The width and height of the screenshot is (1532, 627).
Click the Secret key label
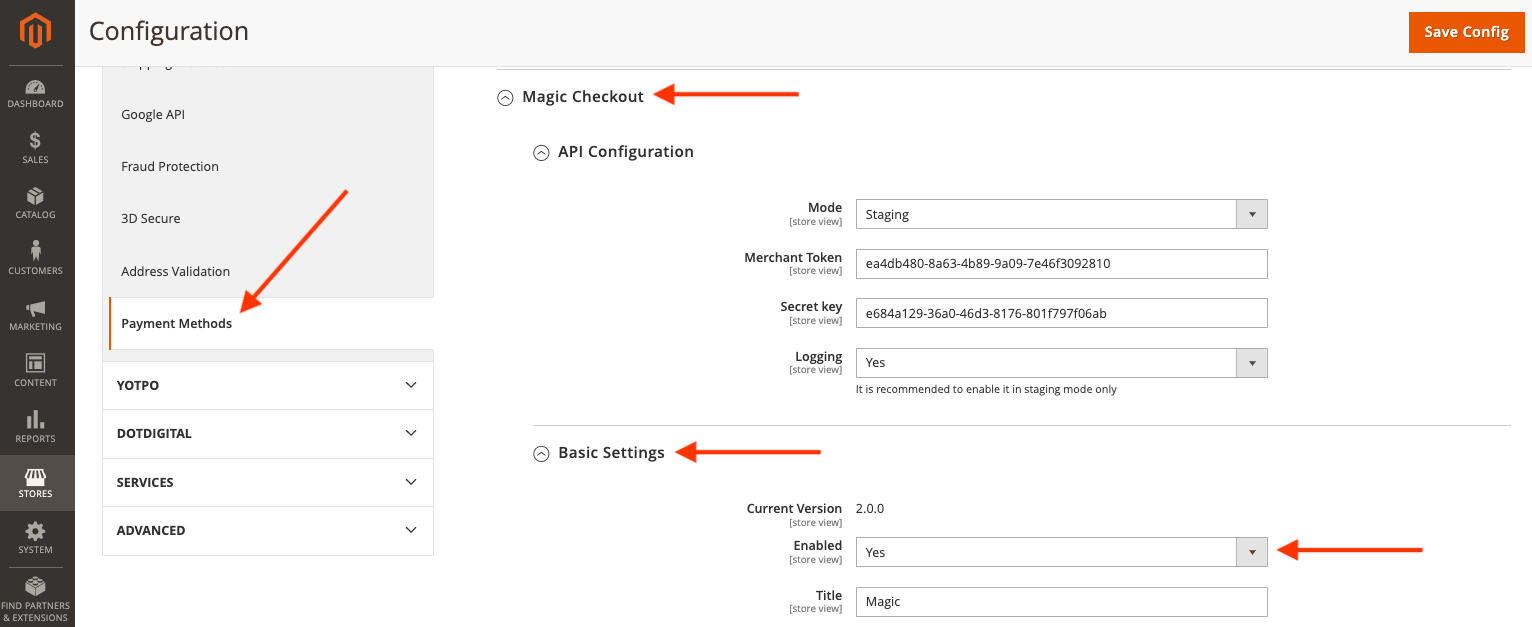point(811,307)
